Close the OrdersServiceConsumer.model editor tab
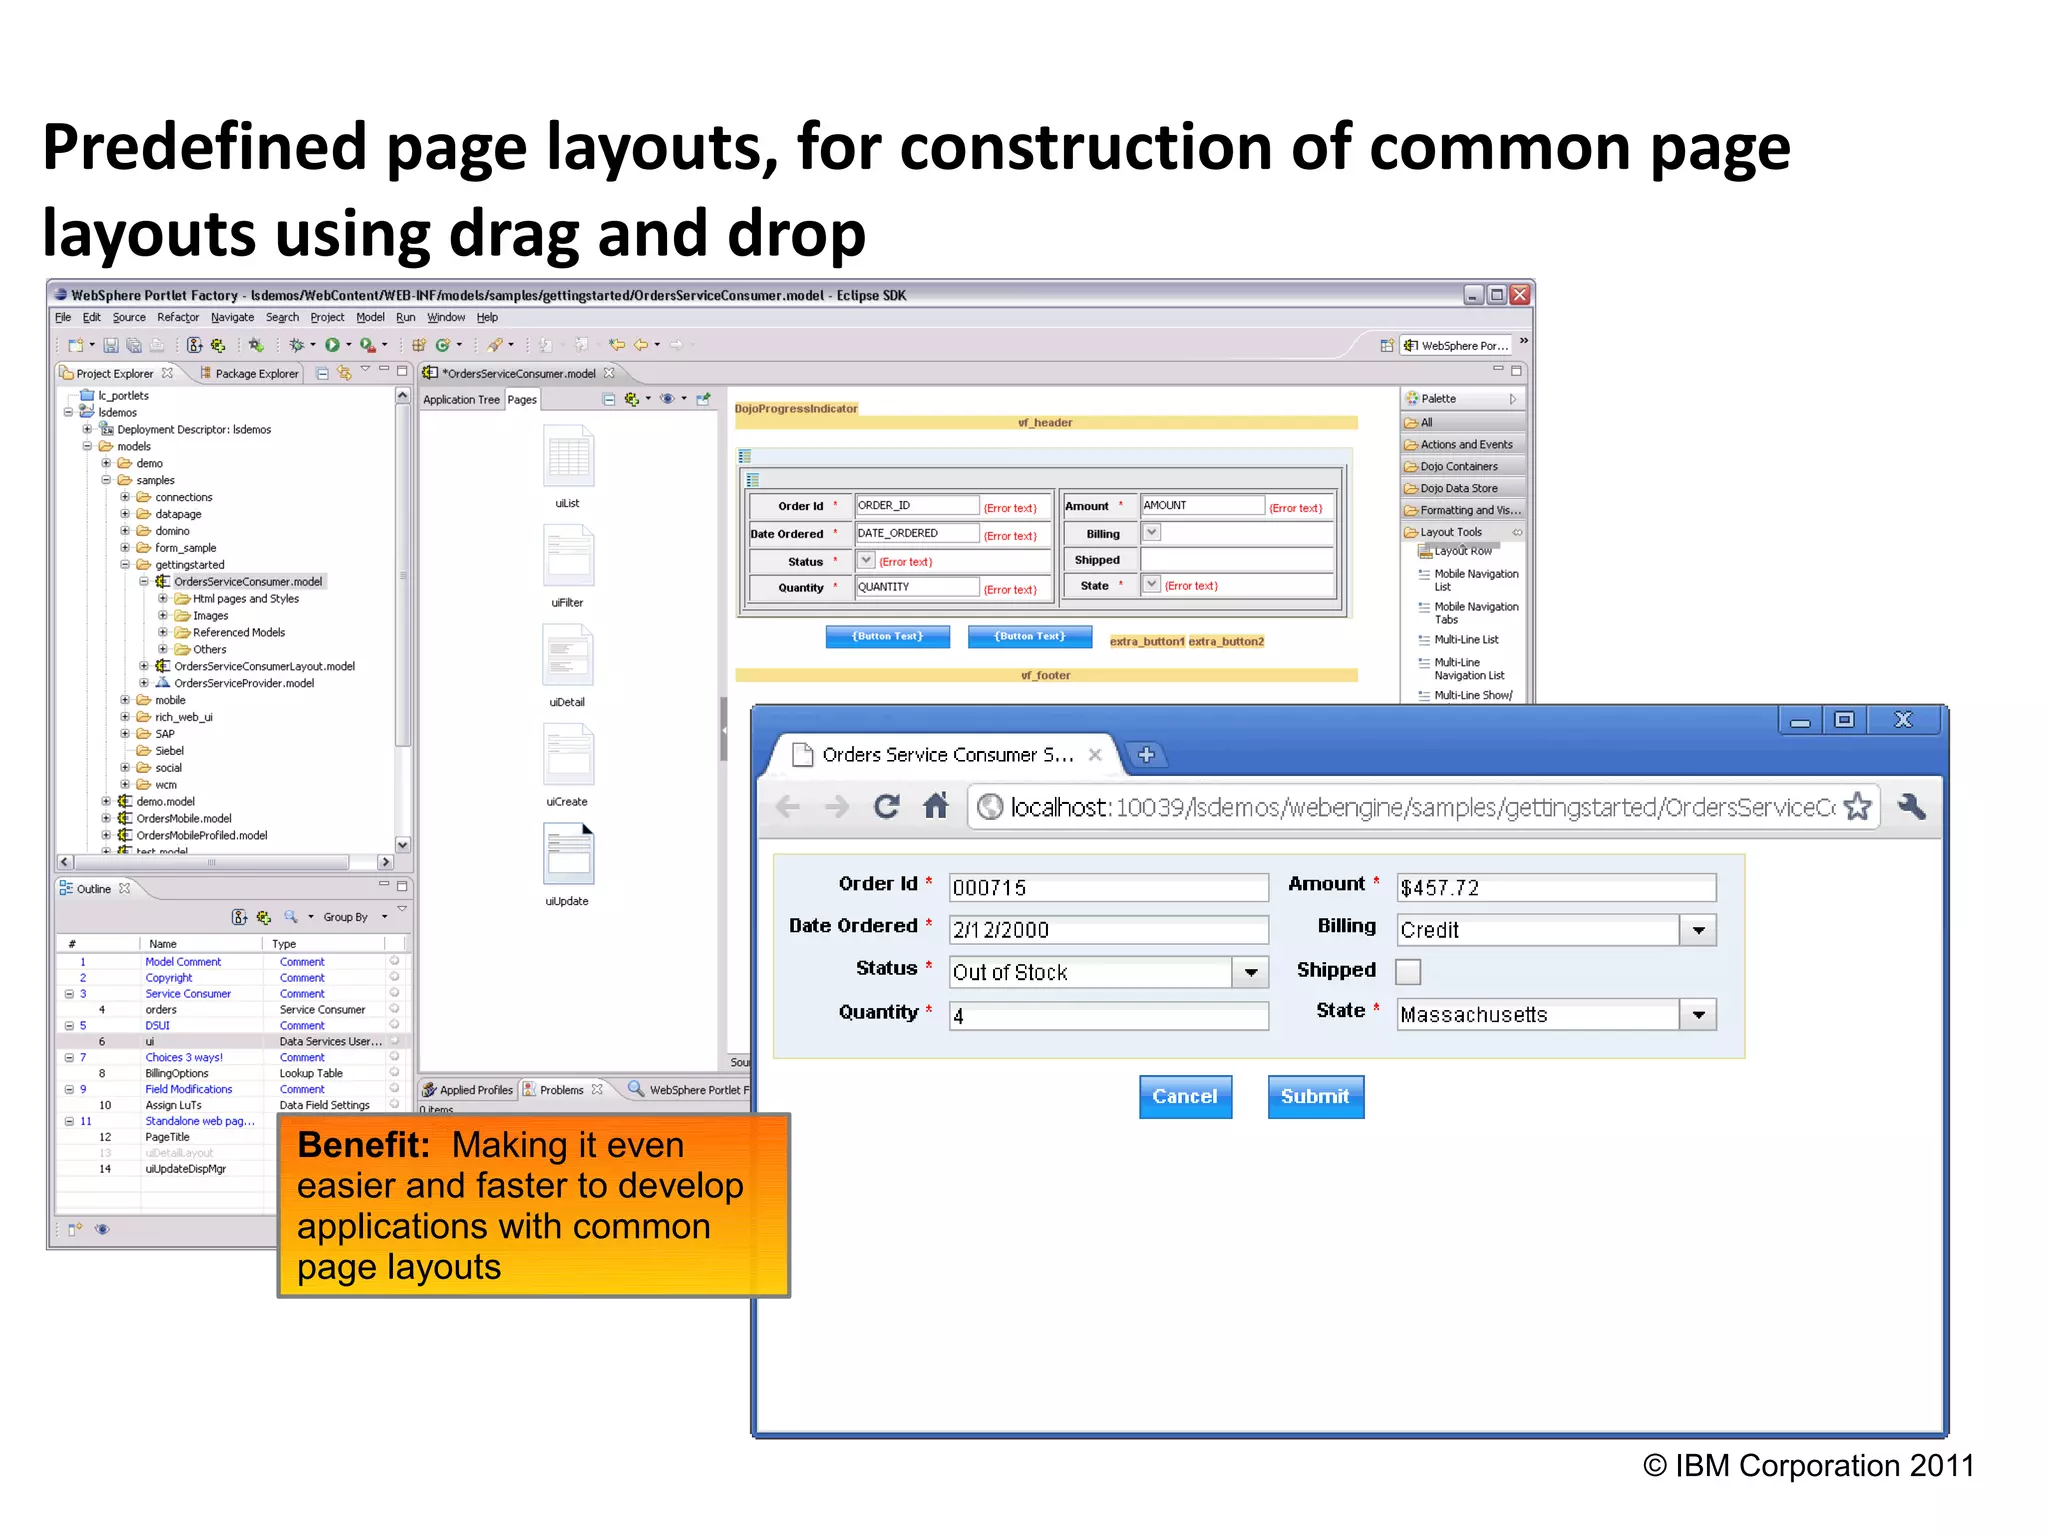Viewport: 2048px width, 1535px height. (608, 373)
